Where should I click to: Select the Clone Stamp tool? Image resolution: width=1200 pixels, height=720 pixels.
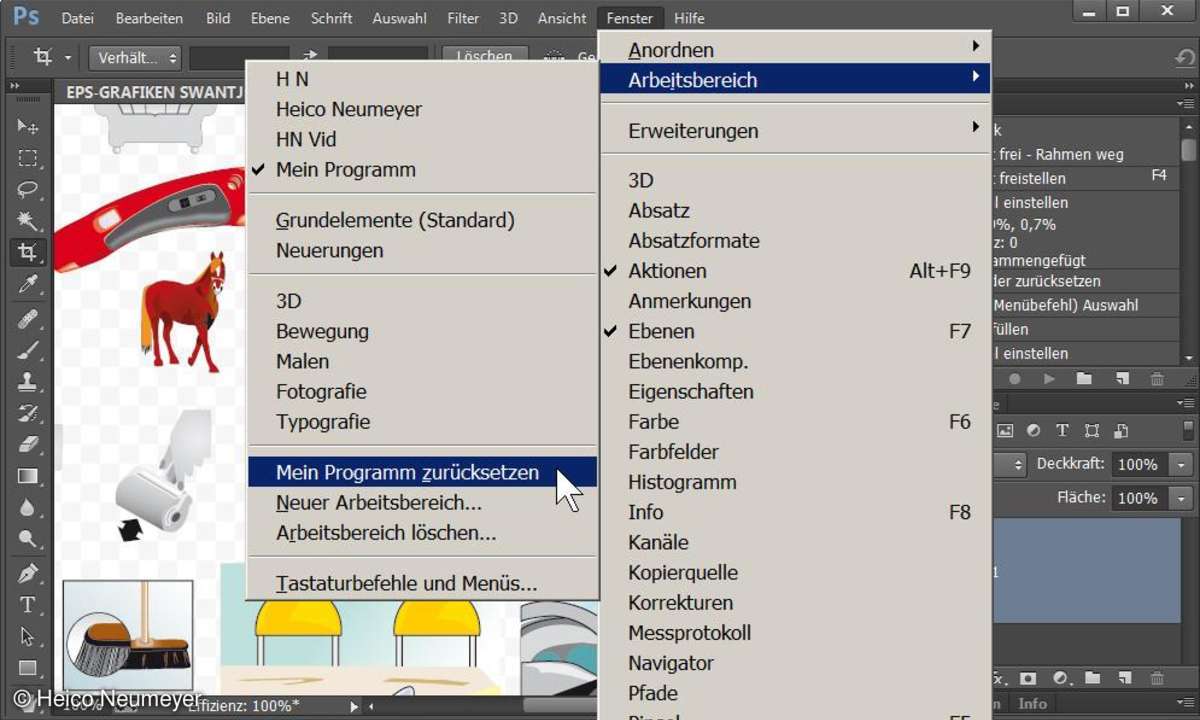point(27,381)
